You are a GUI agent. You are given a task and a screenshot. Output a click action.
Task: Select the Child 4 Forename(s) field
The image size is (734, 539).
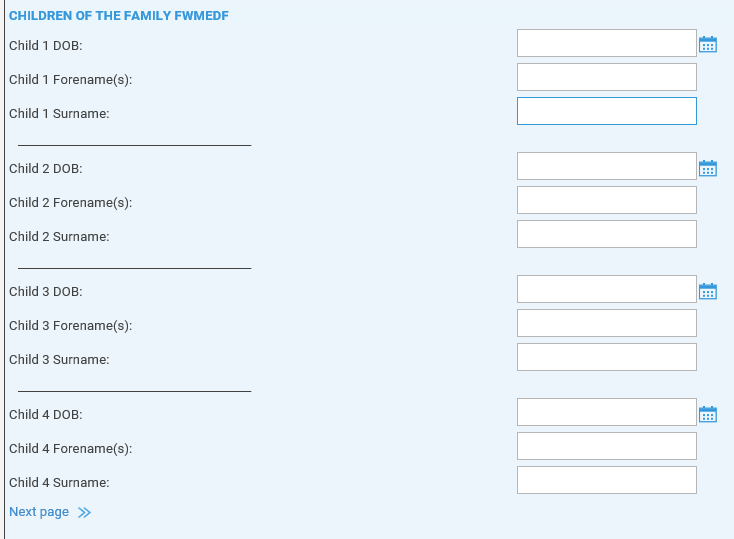tap(607, 446)
